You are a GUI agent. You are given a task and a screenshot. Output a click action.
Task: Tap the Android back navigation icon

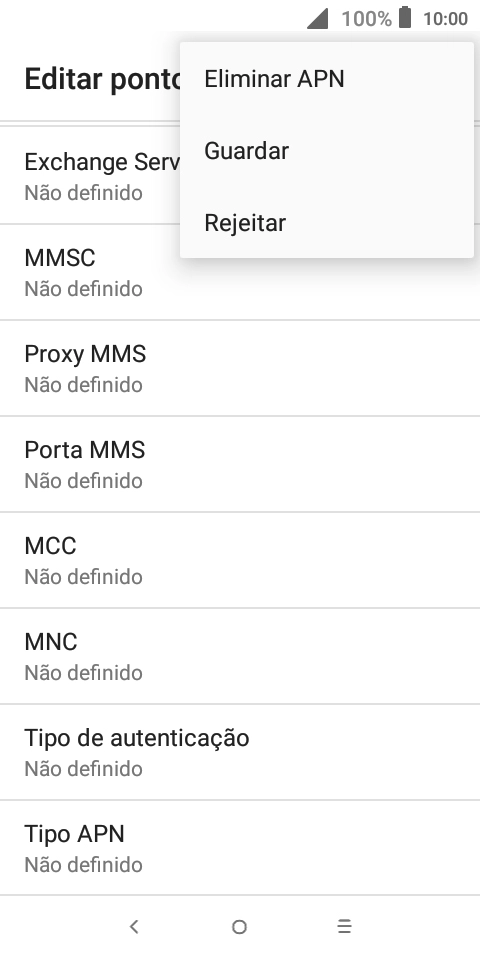[x=134, y=927]
